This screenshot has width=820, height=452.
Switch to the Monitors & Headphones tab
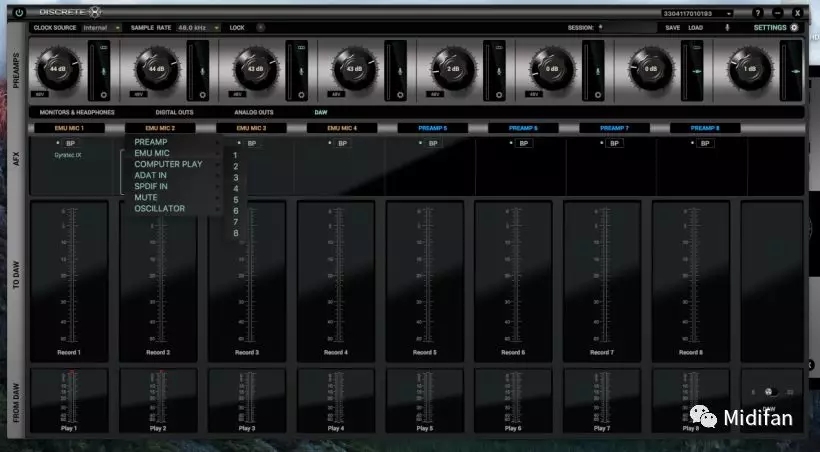(x=77, y=112)
